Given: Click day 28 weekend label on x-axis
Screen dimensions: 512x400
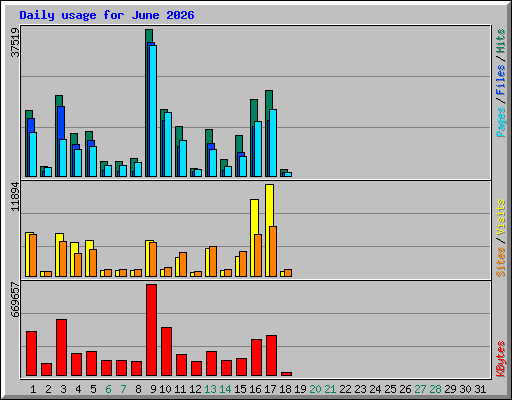Looking at the screenshot, I should [x=435, y=389].
